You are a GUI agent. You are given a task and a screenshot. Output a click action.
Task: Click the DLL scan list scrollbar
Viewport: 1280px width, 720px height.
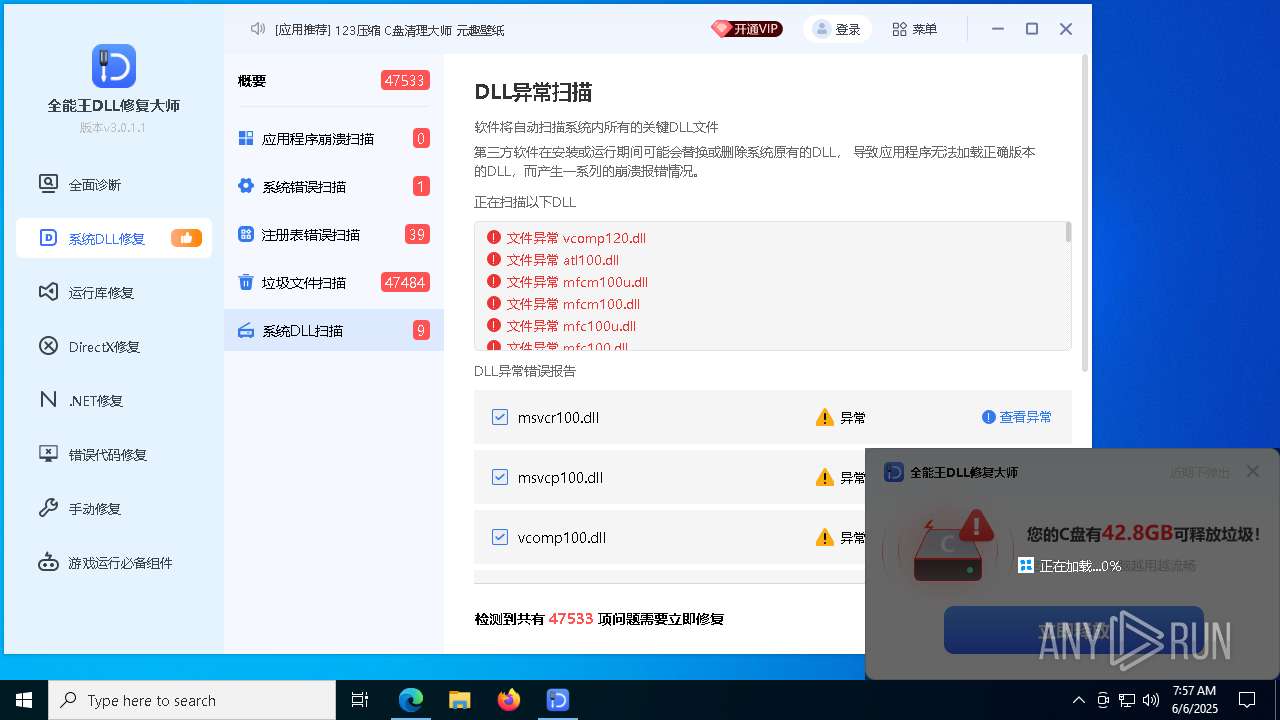tap(1068, 232)
